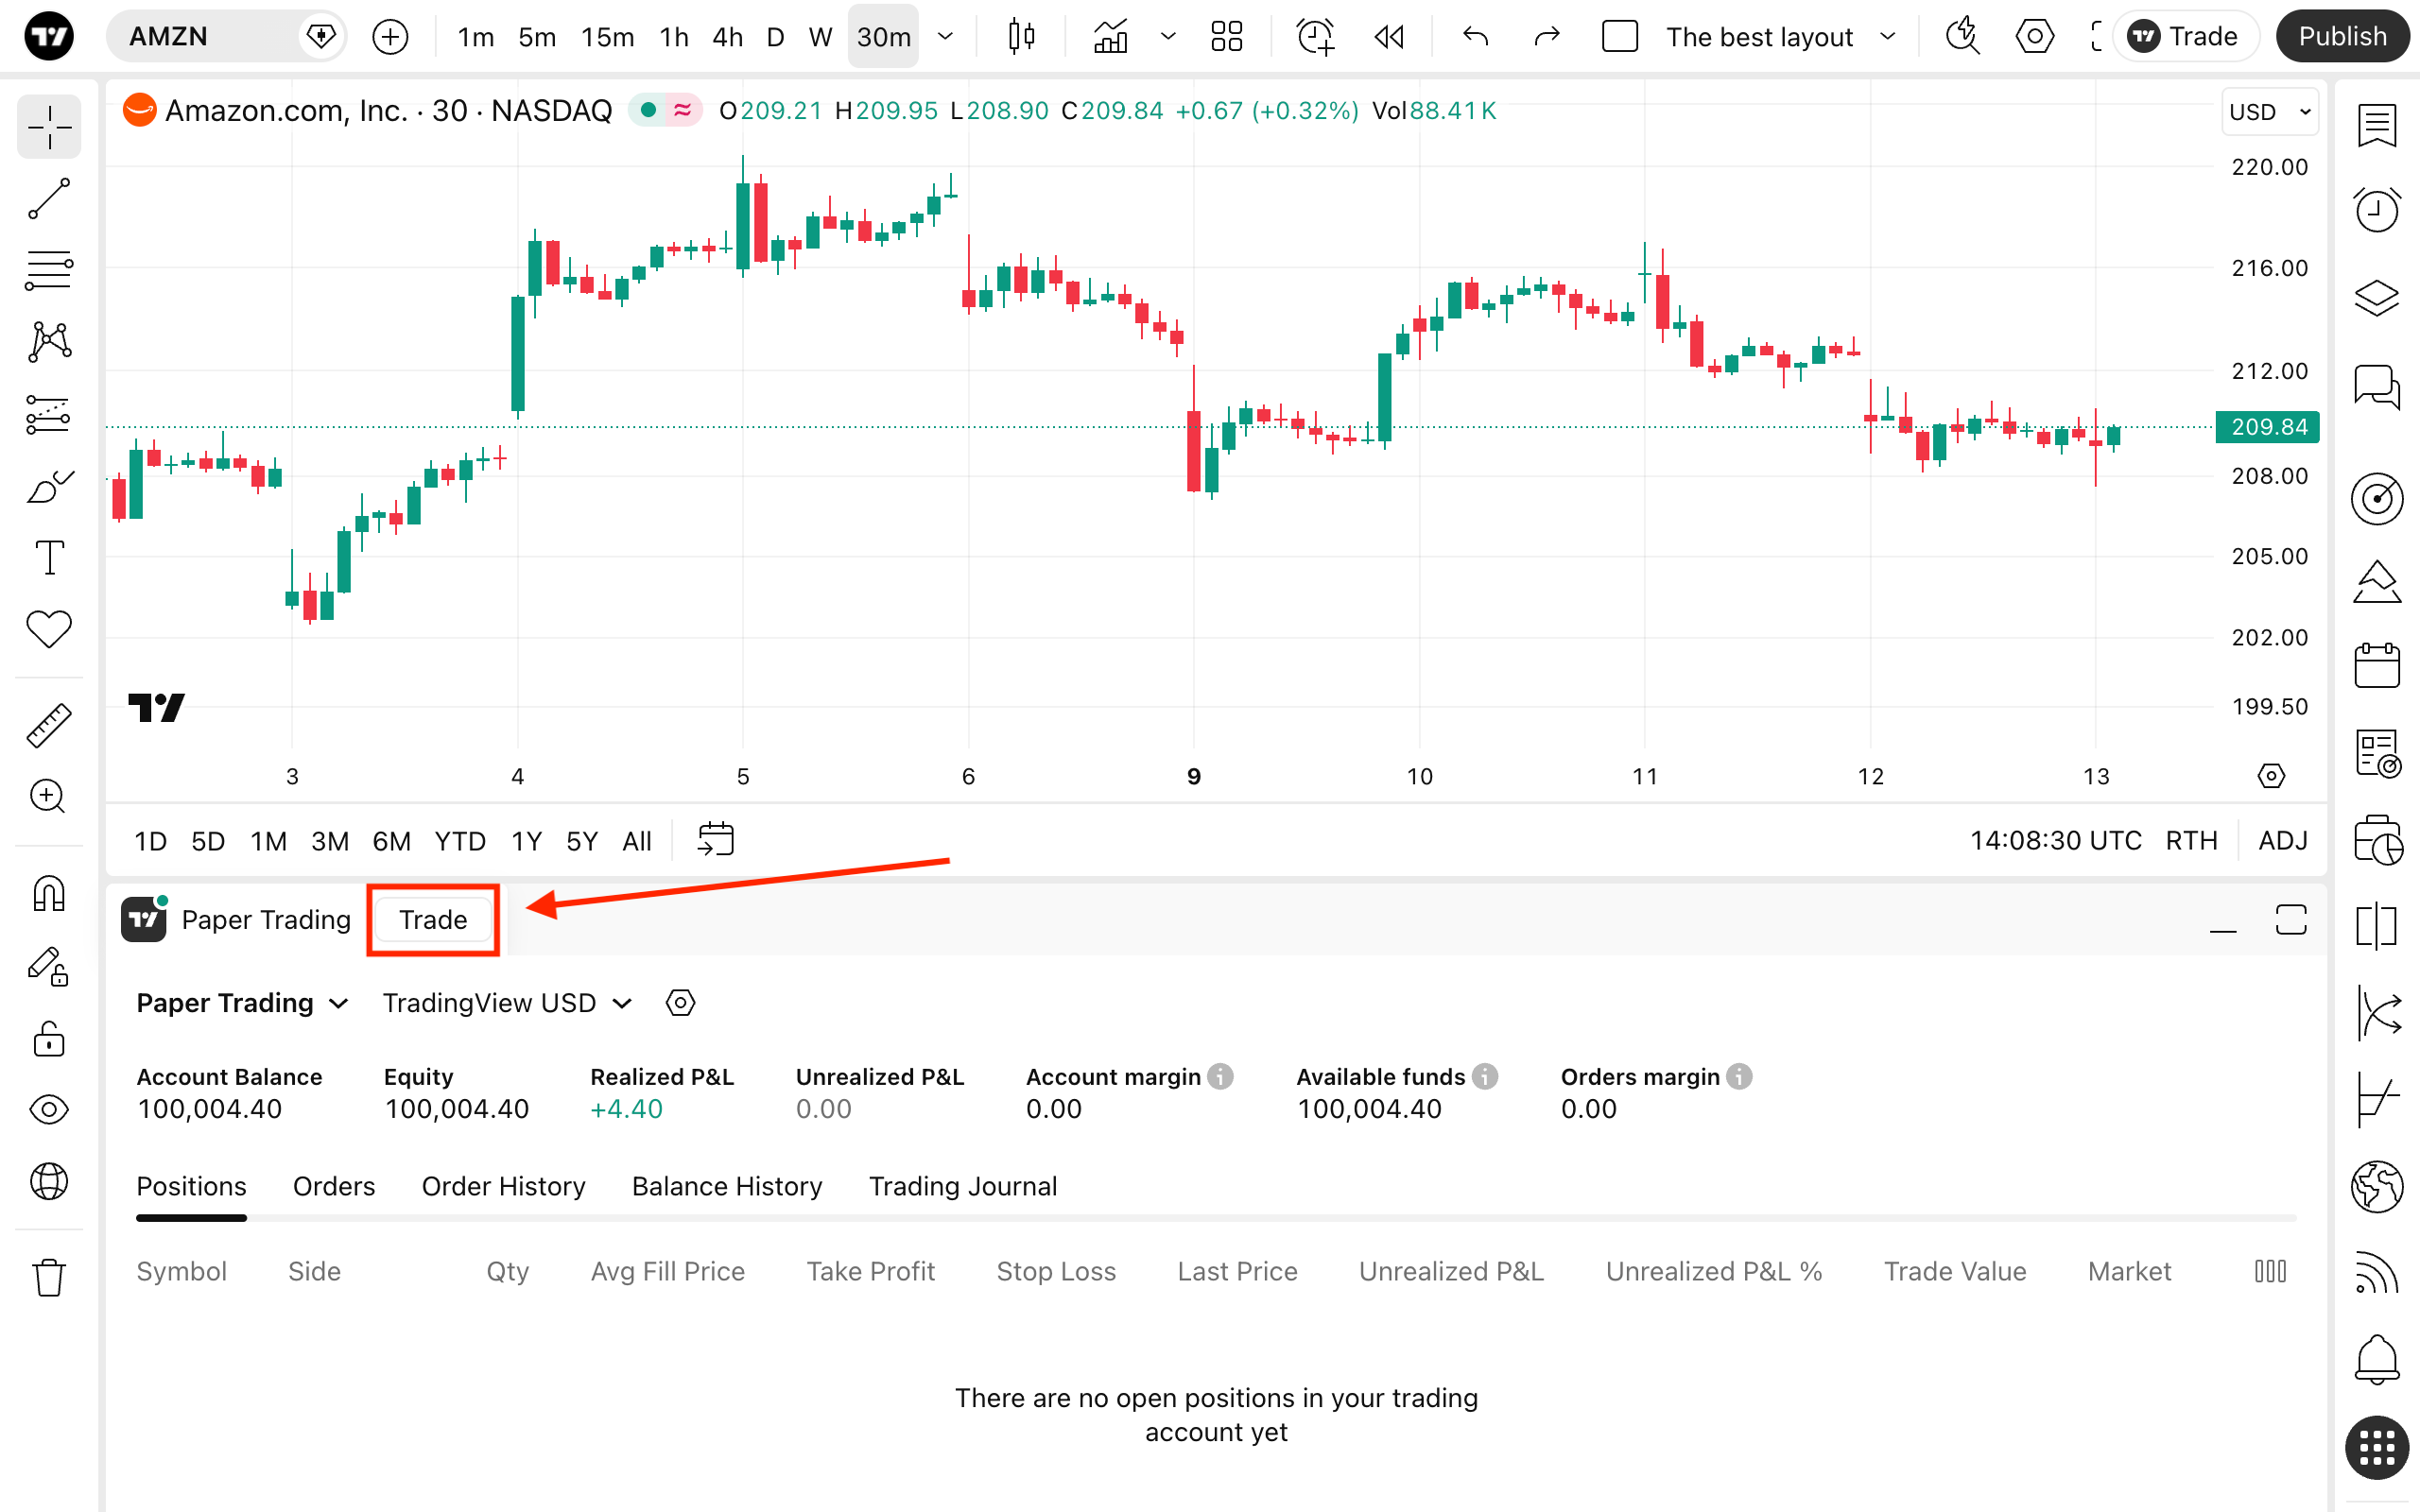Toggle the ADJ adjusted data setting
The width and height of the screenshot is (2420, 1512).
tap(2282, 840)
